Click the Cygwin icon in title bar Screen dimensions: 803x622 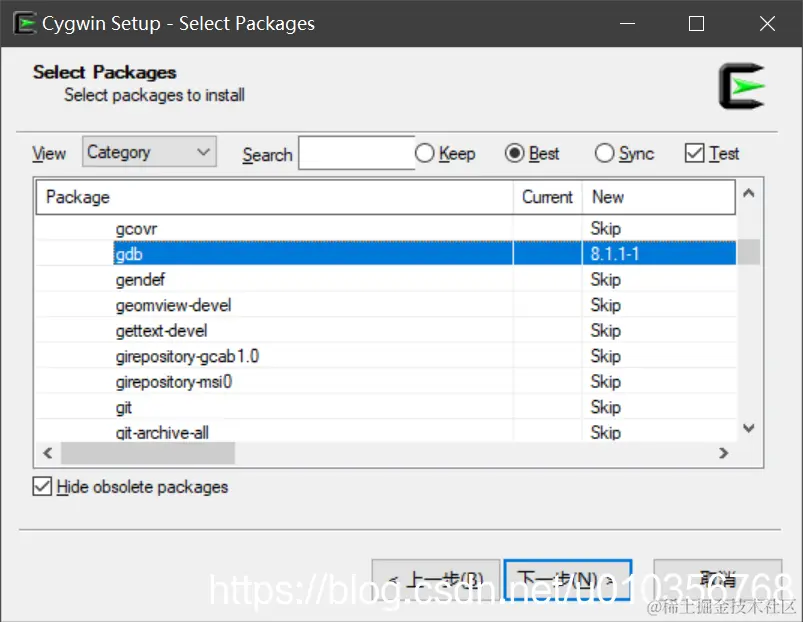coord(25,24)
